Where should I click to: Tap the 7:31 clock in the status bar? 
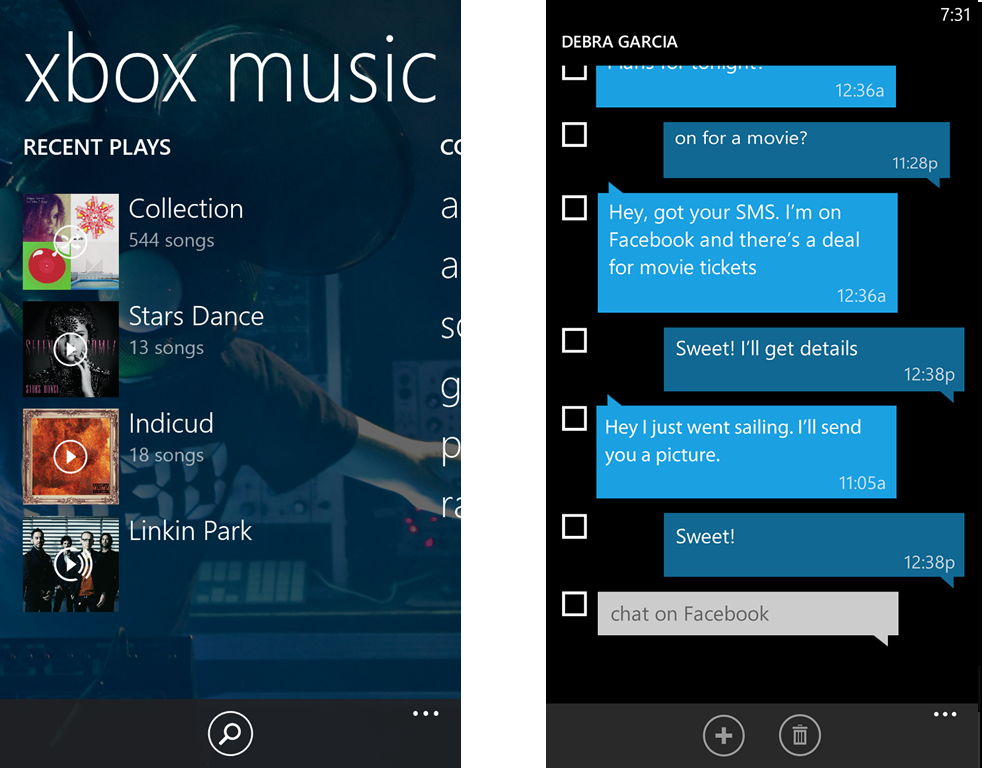[955, 14]
